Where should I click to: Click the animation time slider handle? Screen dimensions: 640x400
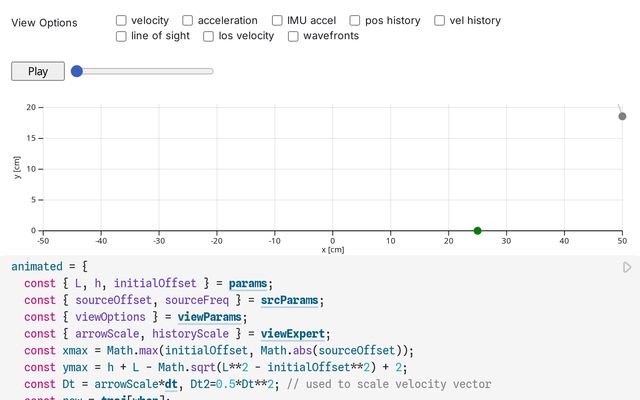click(x=78, y=71)
